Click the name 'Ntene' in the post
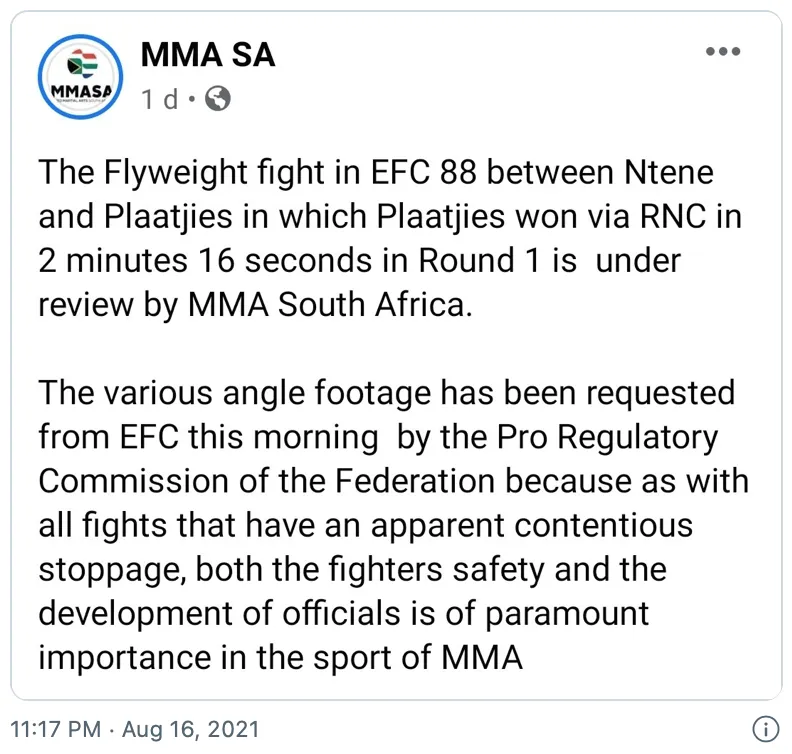 [669, 172]
